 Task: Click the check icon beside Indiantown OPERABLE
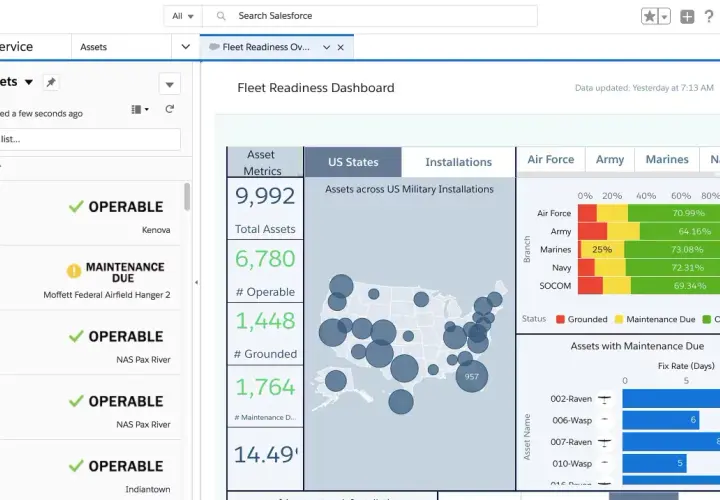(x=76, y=466)
